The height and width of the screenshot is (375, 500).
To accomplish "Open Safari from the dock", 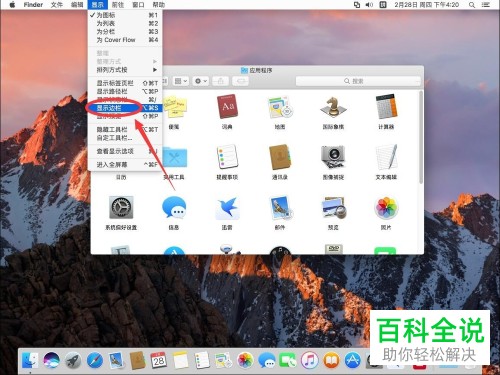I will pyautogui.click(x=95, y=361).
